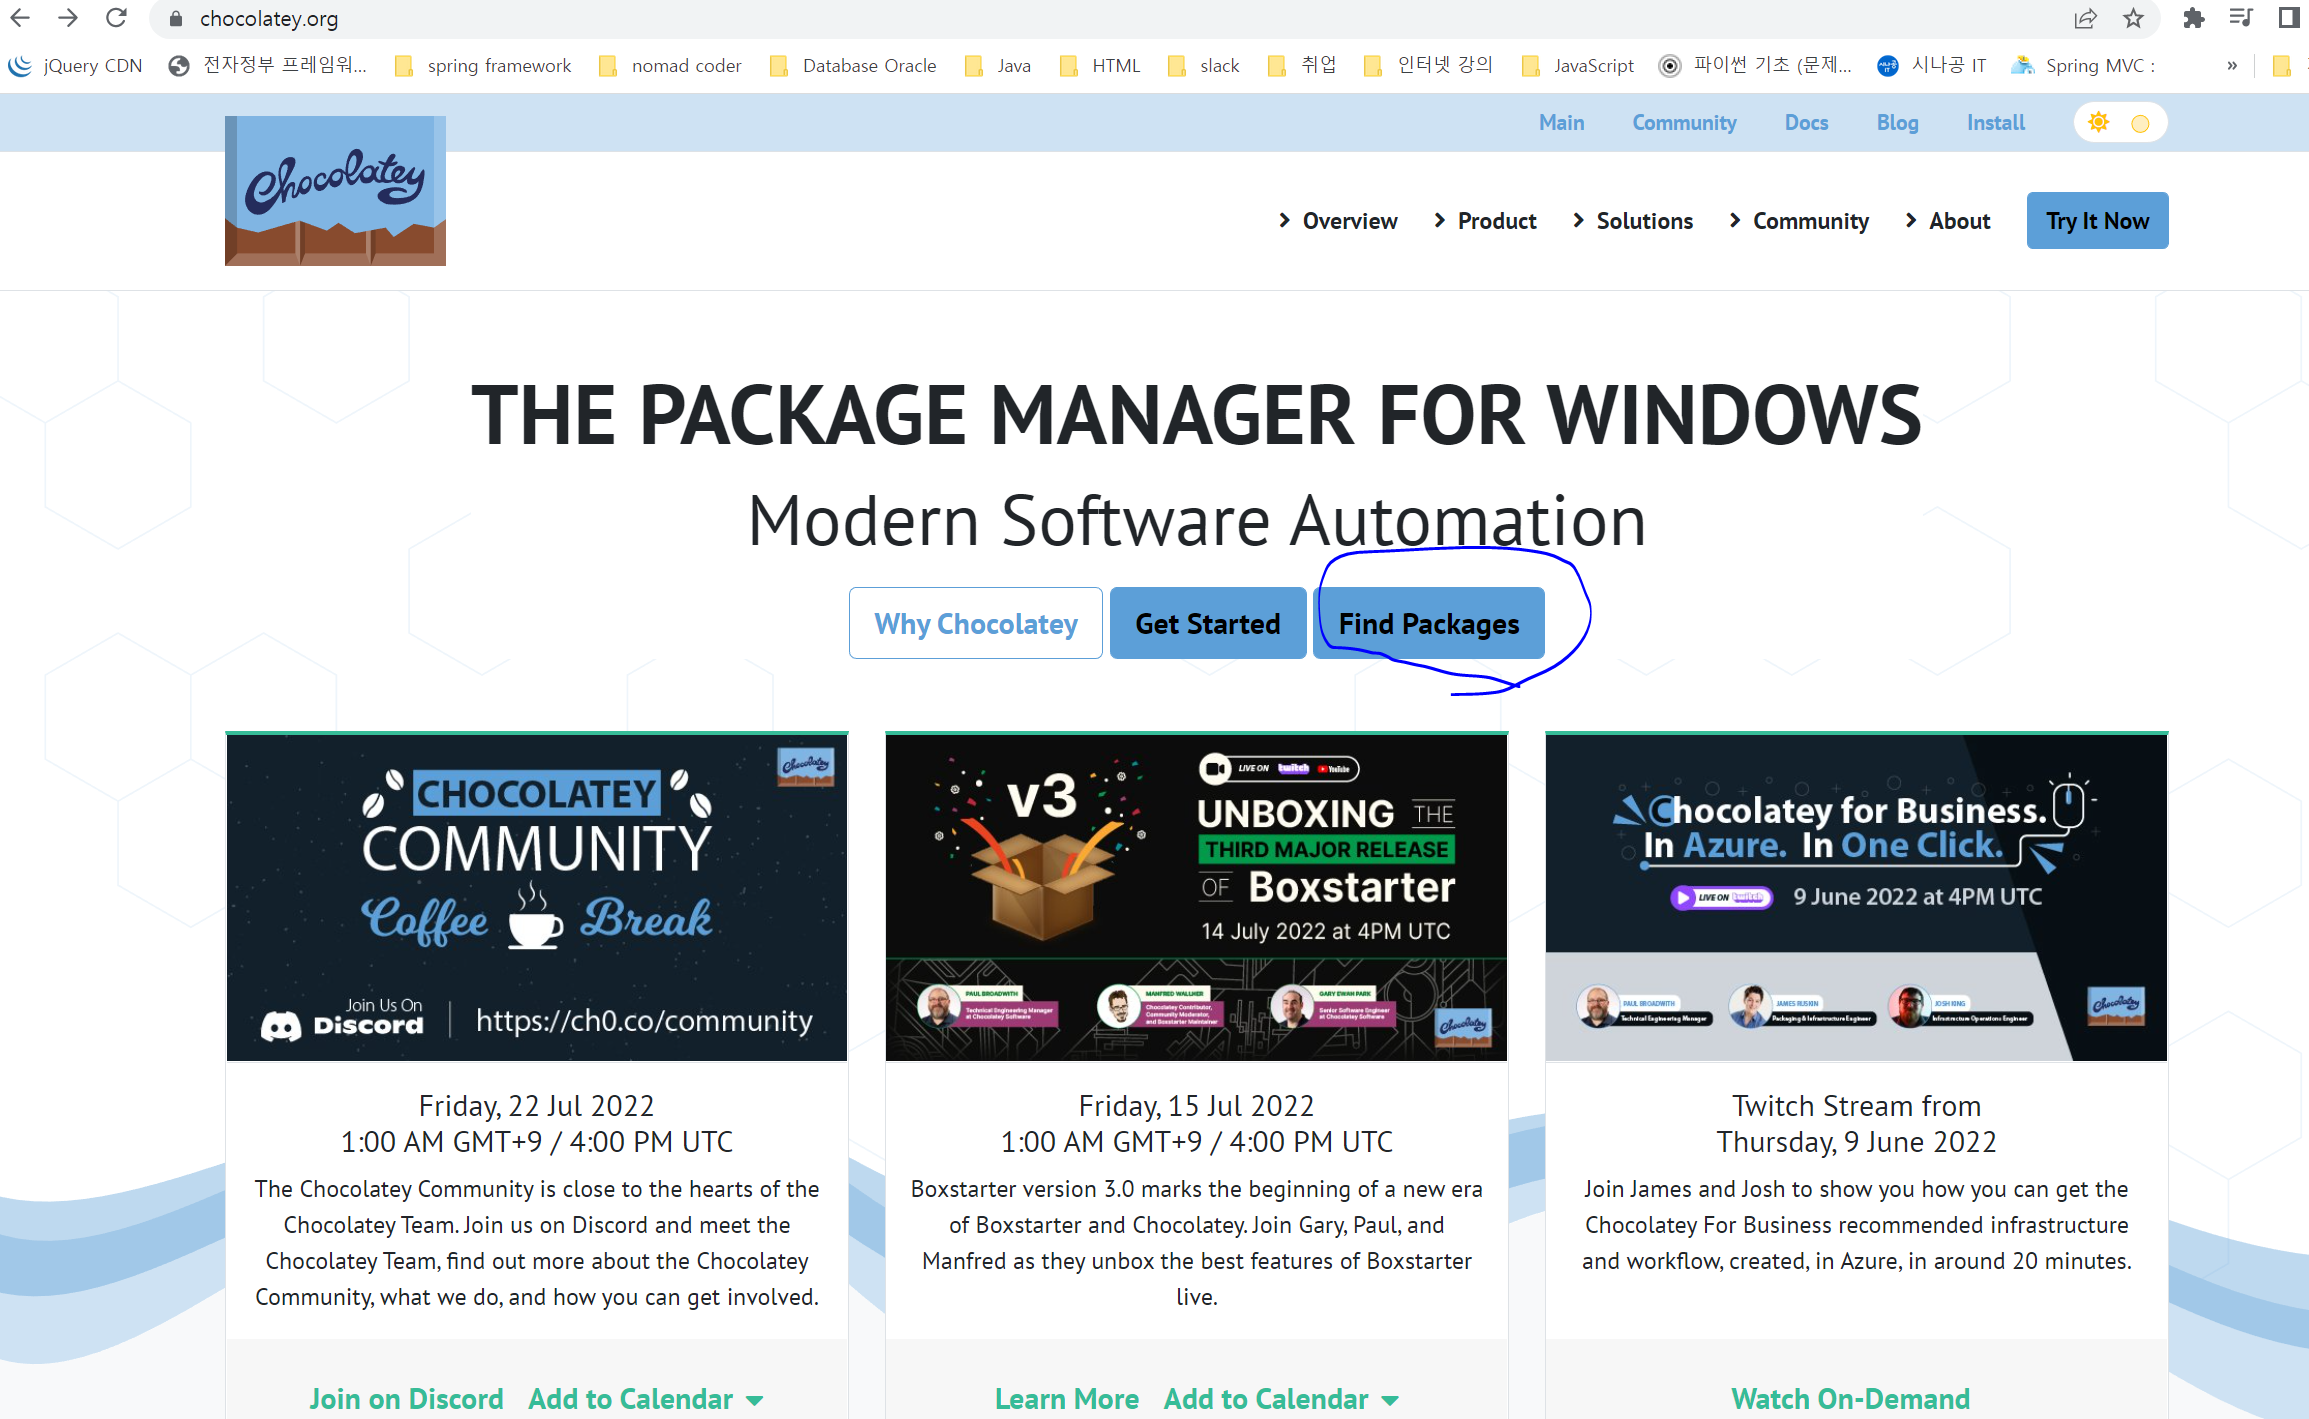Click the Join on Discord link
Screen dimensions: 2309x1419
point(406,1398)
